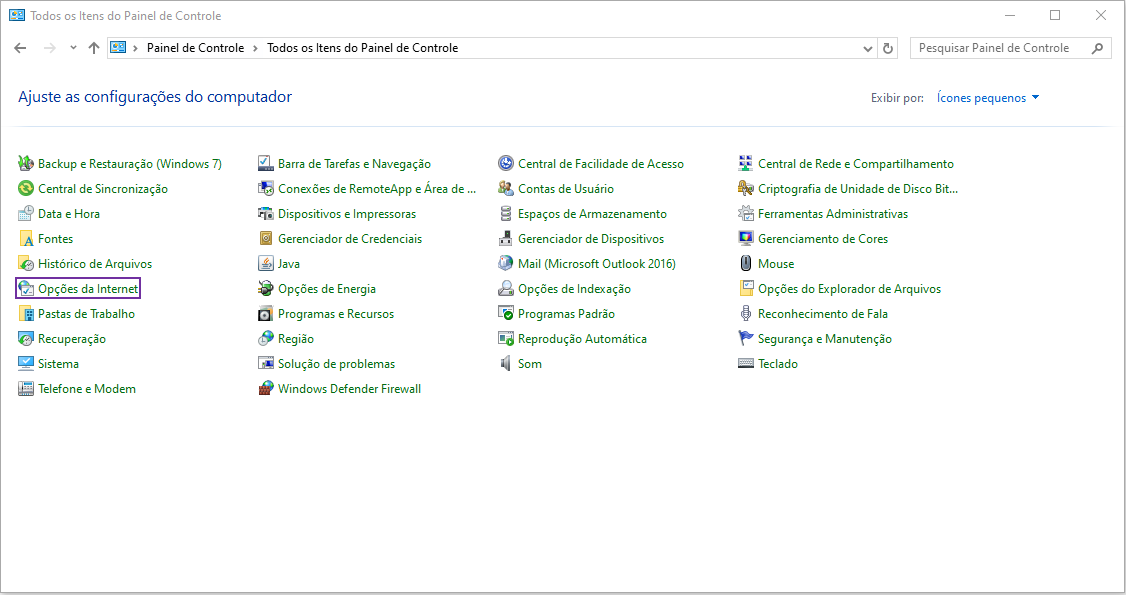
Task: Click the Pastas de Trabalho icon
Action: [x=26, y=314]
